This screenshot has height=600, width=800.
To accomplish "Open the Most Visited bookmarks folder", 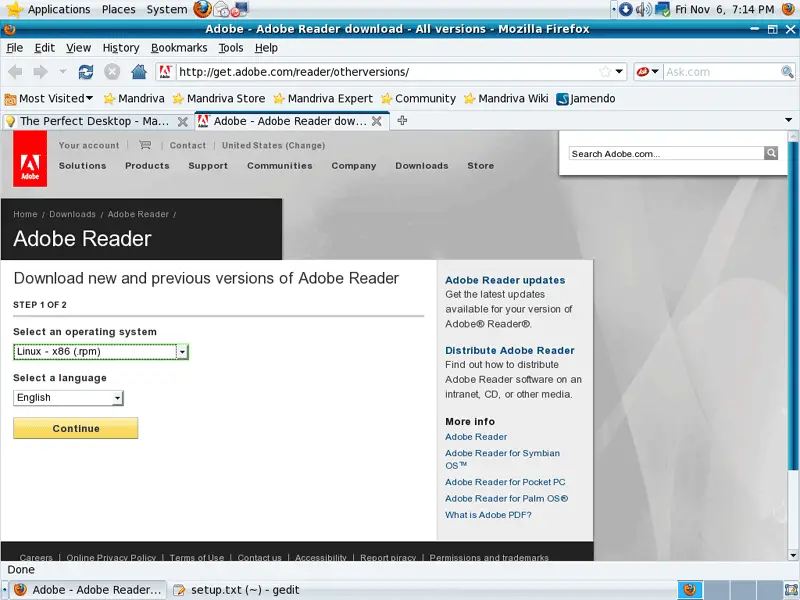I will click(x=49, y=98).
